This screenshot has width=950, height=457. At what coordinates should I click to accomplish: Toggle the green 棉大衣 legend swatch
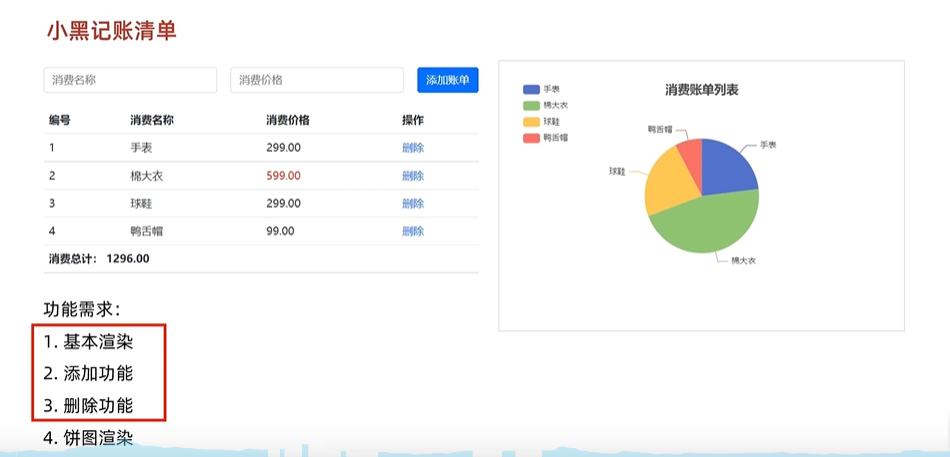[x=531, y=105]
